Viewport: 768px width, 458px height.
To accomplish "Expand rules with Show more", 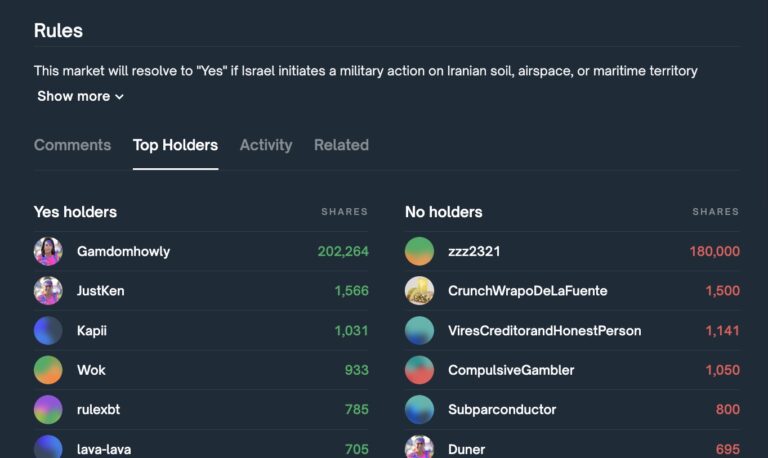I will click(x=80, y=96).
